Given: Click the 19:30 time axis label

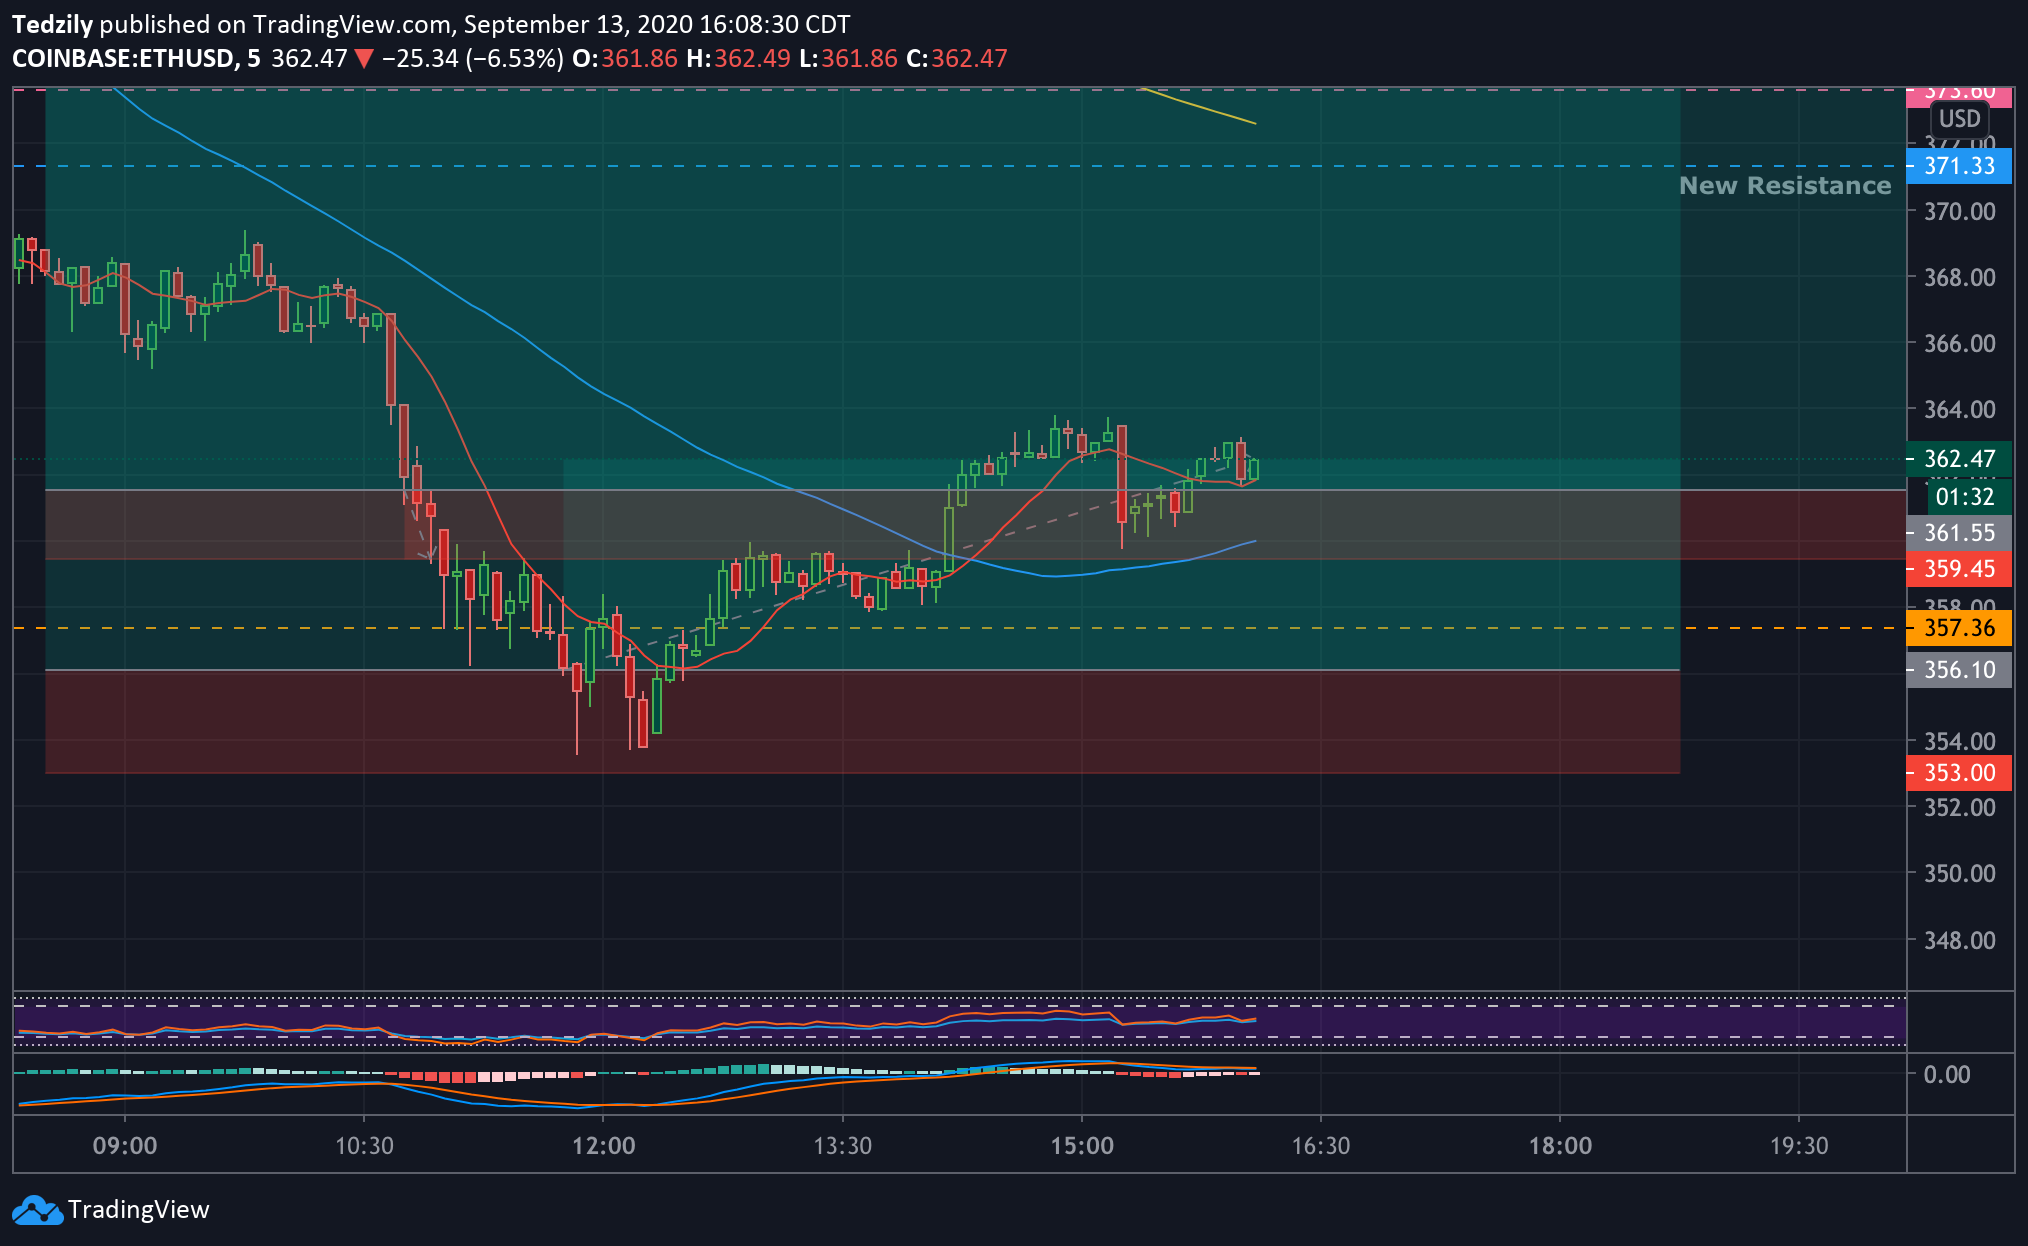Looking at the screenshot, I should click(x=1798, y=1146).
